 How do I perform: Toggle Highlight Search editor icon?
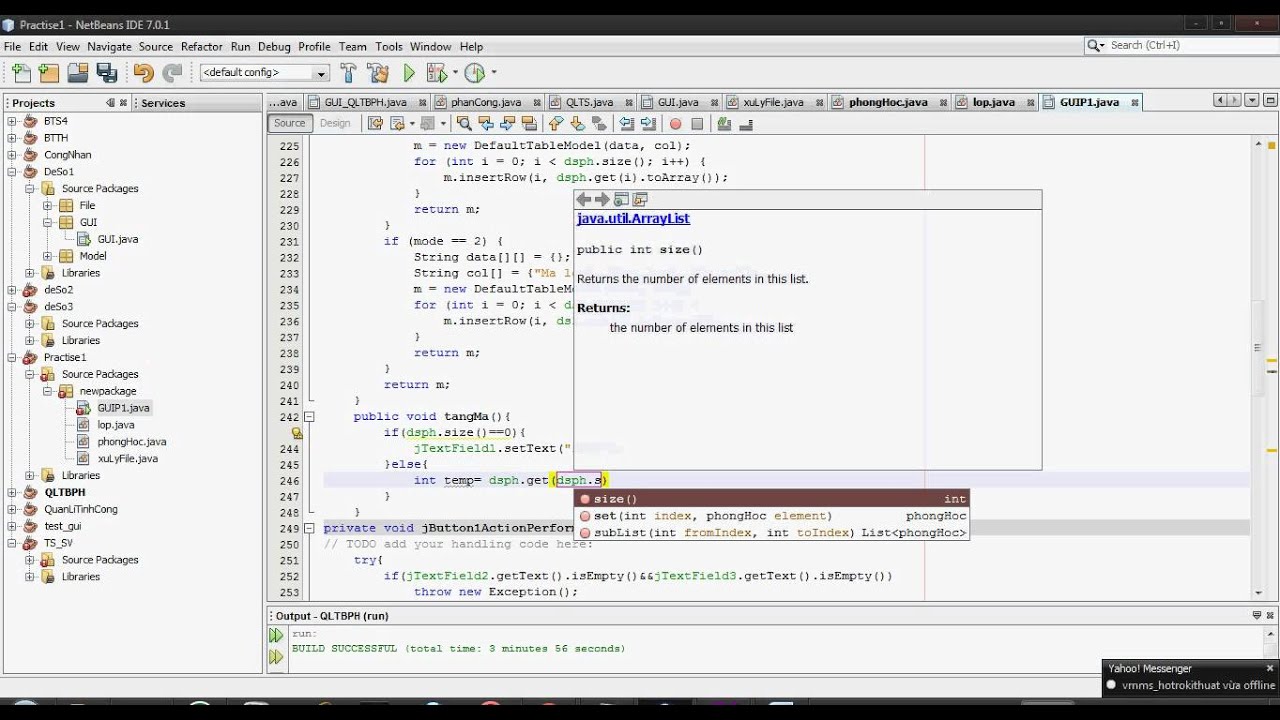click(x=529, y=123)
